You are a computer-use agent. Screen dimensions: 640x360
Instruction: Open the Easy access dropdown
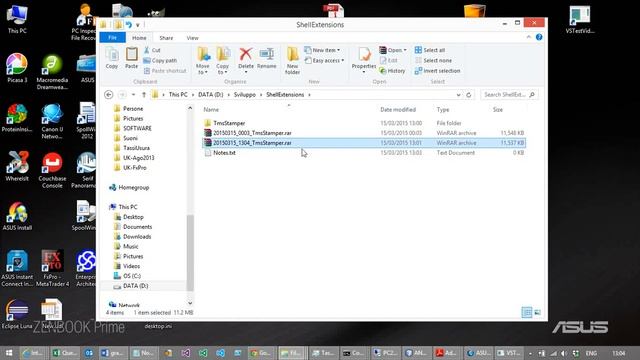324,60
